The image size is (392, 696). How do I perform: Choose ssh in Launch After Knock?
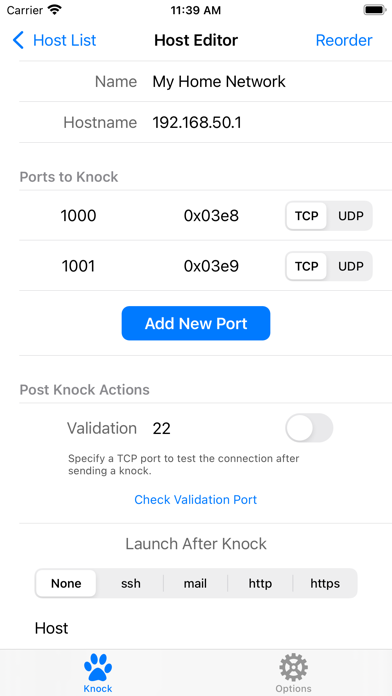point(131,583)
